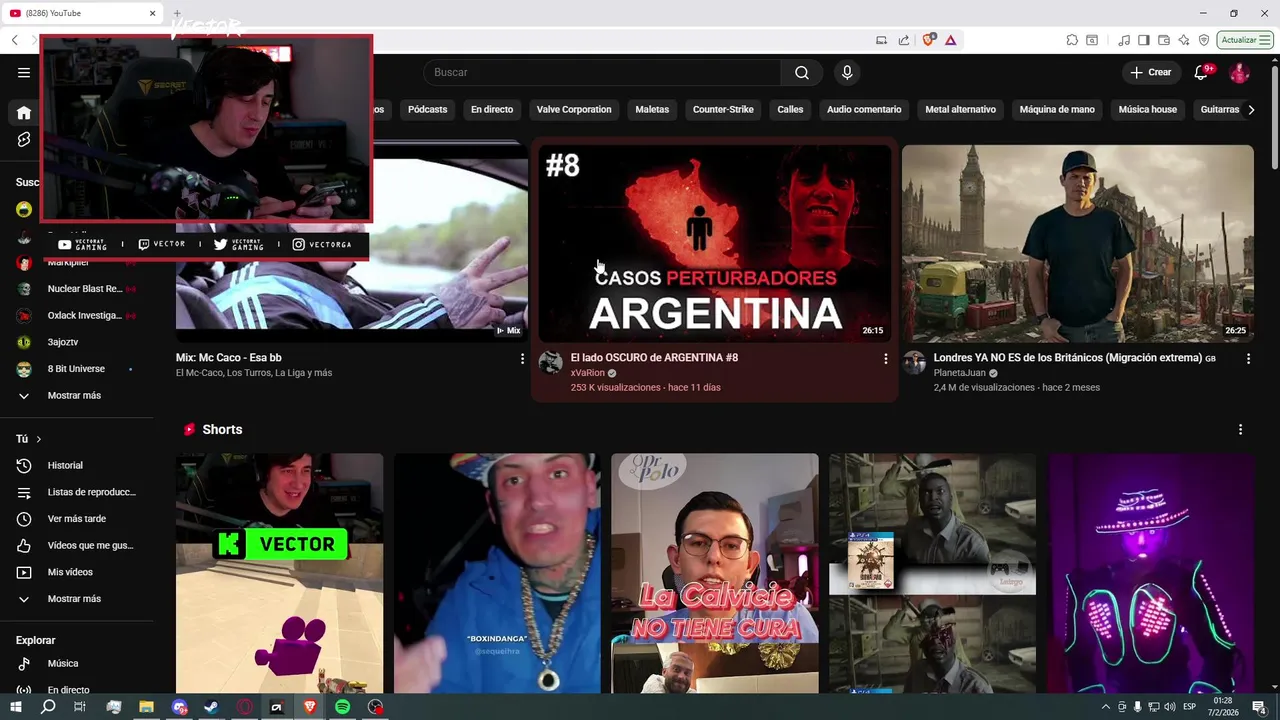
Task: Click the Crear button
Action: coord(1150,72)
